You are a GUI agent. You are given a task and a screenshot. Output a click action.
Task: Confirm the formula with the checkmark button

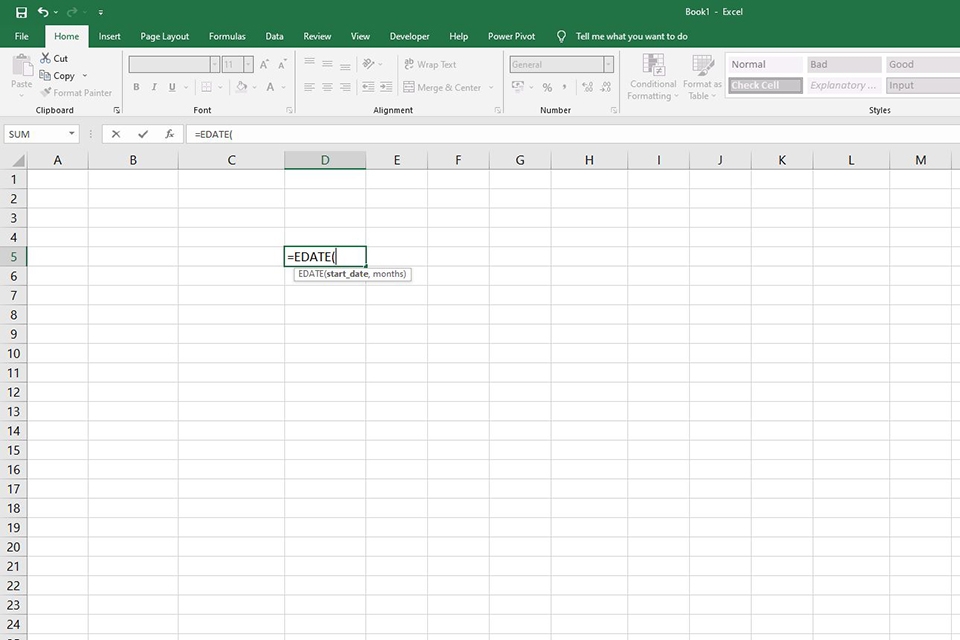142,133
